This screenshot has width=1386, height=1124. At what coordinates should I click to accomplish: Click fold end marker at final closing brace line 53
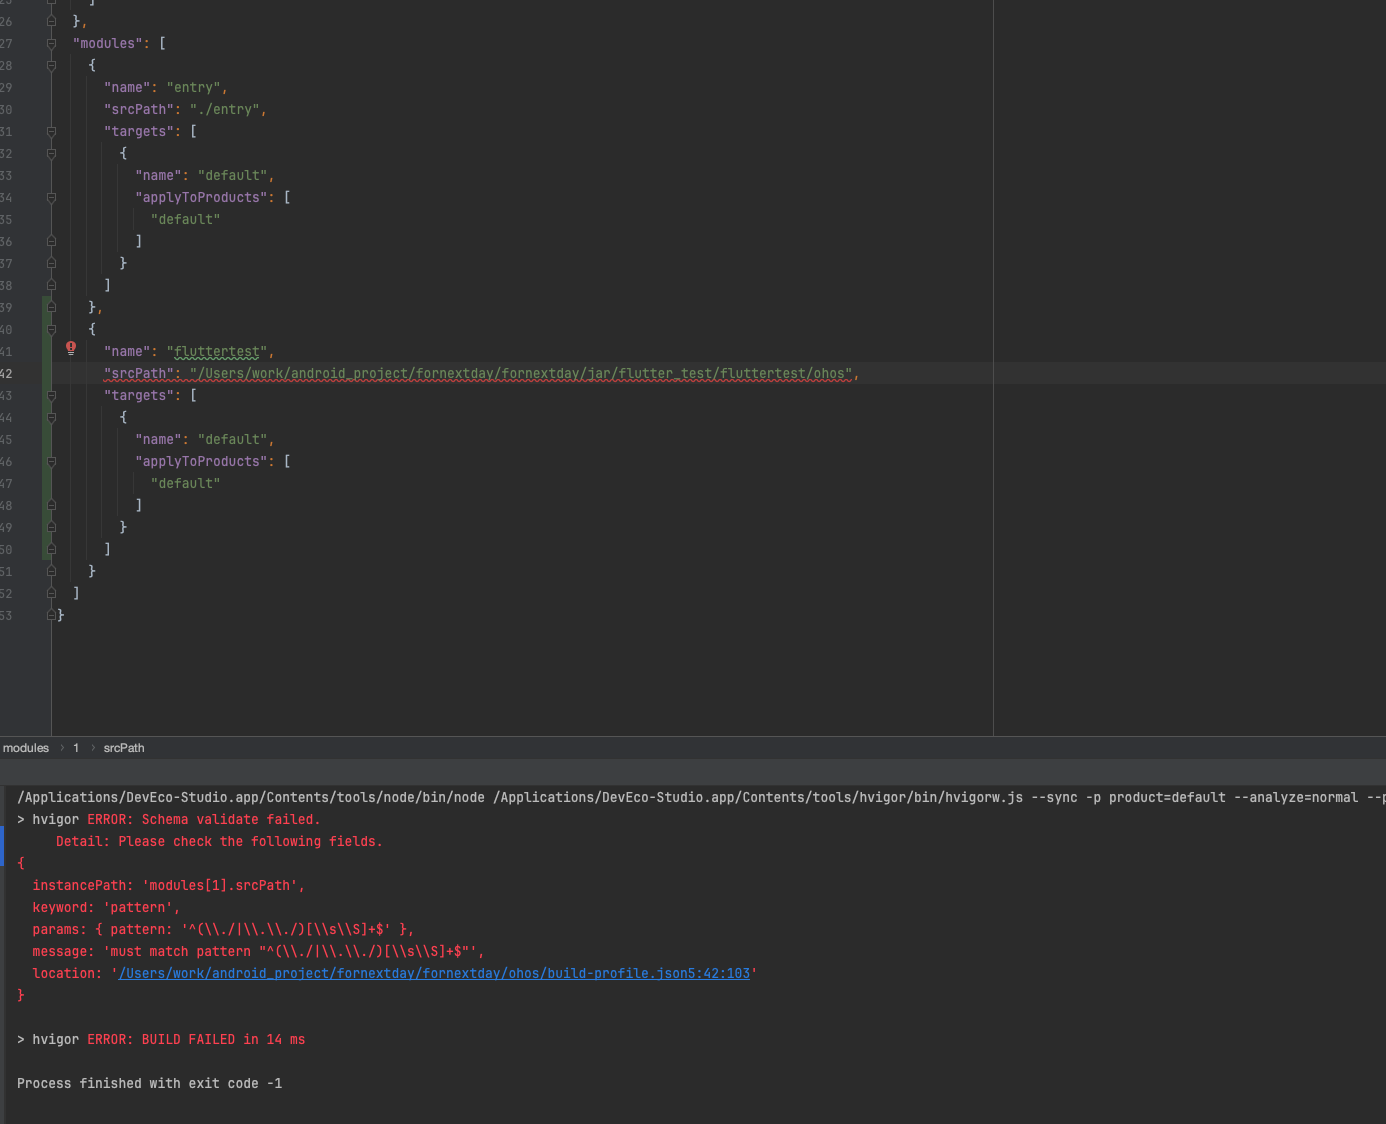coord(51,615)
